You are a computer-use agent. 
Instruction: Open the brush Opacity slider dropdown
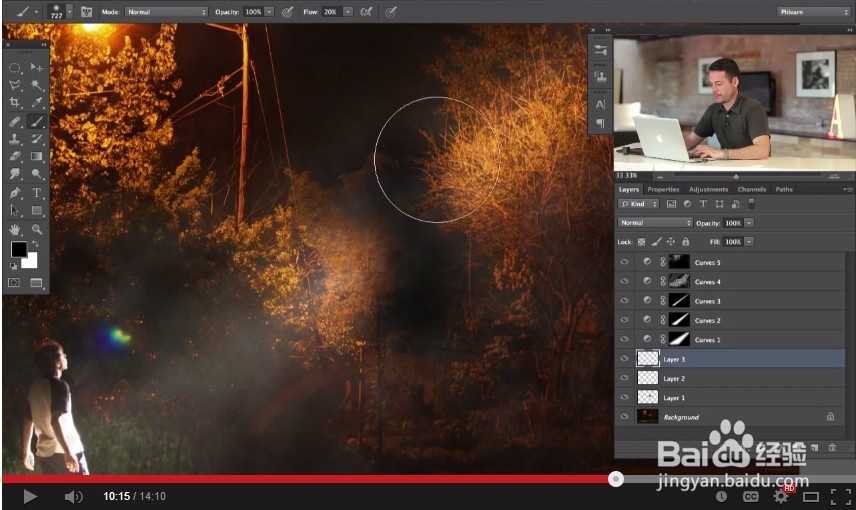(x=269, y=11)
